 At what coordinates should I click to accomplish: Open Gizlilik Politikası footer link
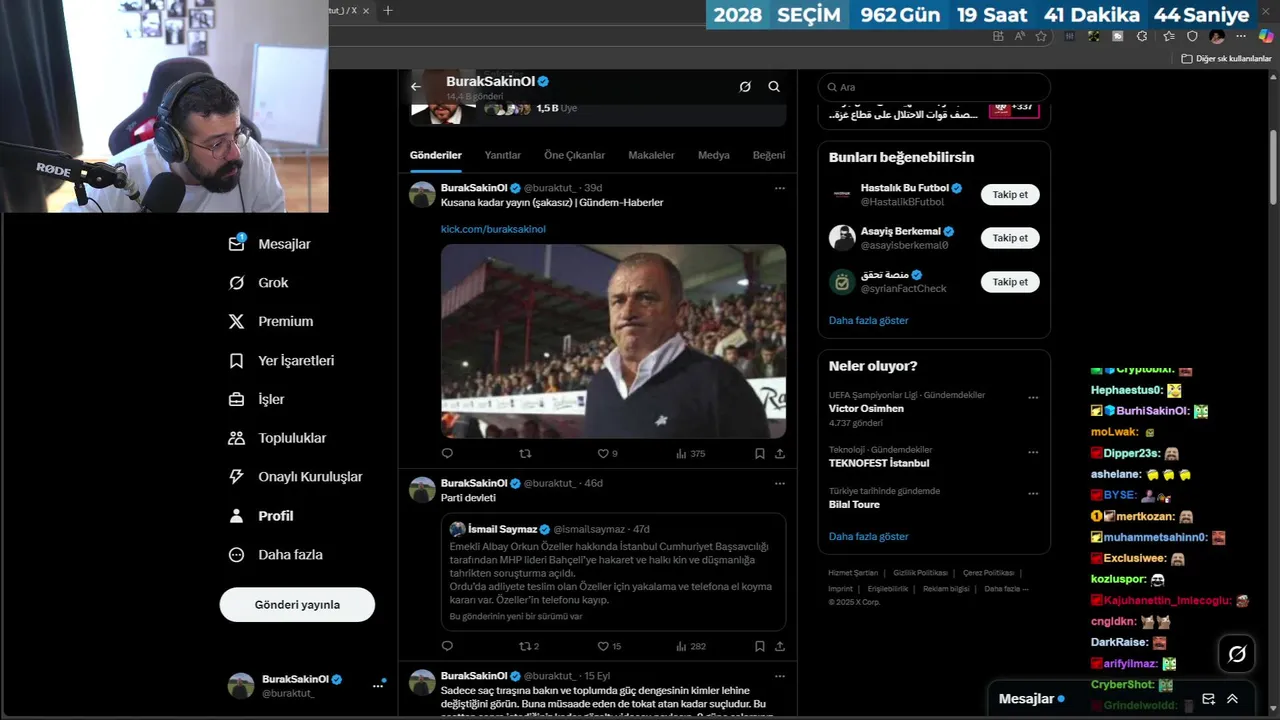coord(920,573)
